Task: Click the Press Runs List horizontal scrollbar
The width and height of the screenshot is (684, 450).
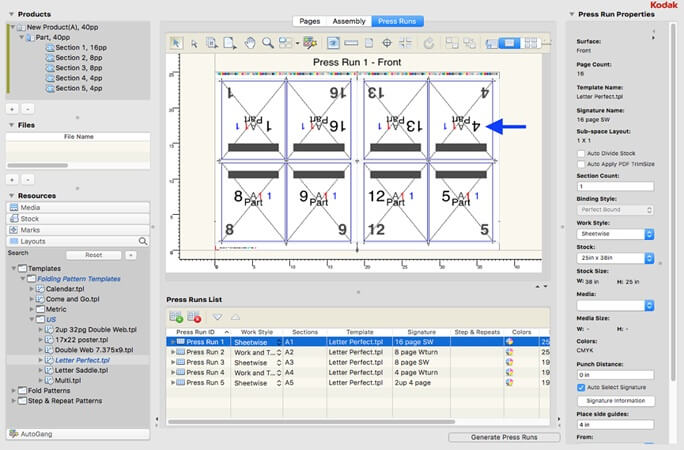Action: pyautogui.click(x=311, y=422)
